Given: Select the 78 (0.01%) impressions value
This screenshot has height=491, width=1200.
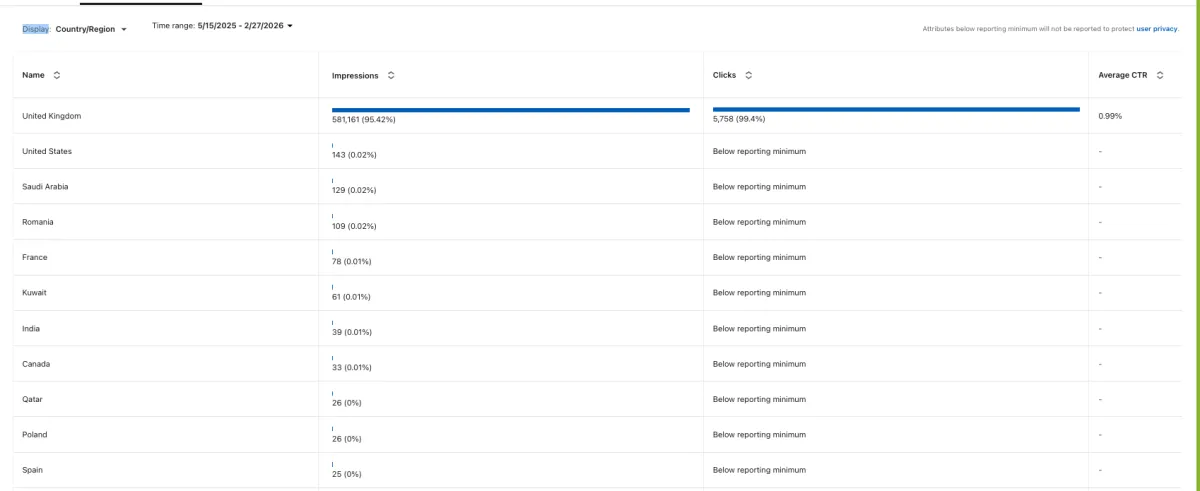Looking at the screenshot, I should pos(352,261).
